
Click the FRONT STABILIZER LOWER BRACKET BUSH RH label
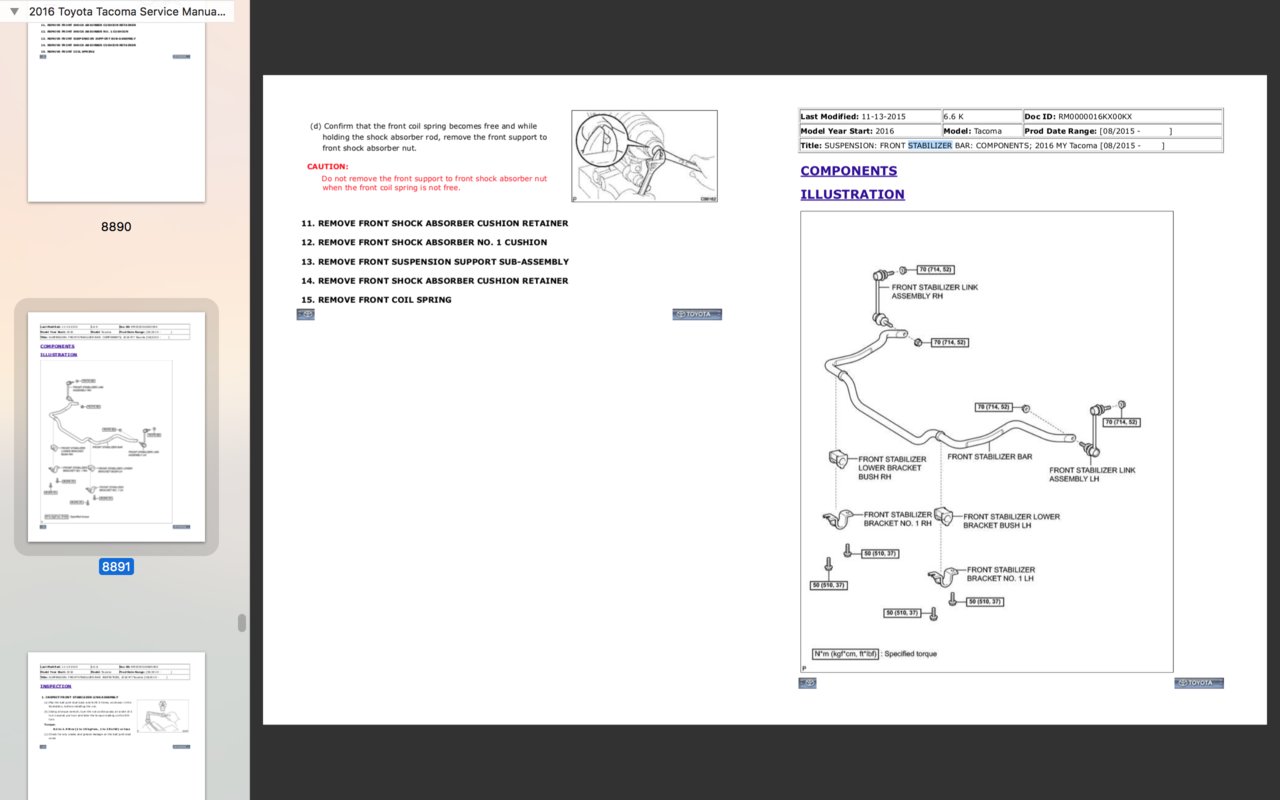(x=892, y=468)
